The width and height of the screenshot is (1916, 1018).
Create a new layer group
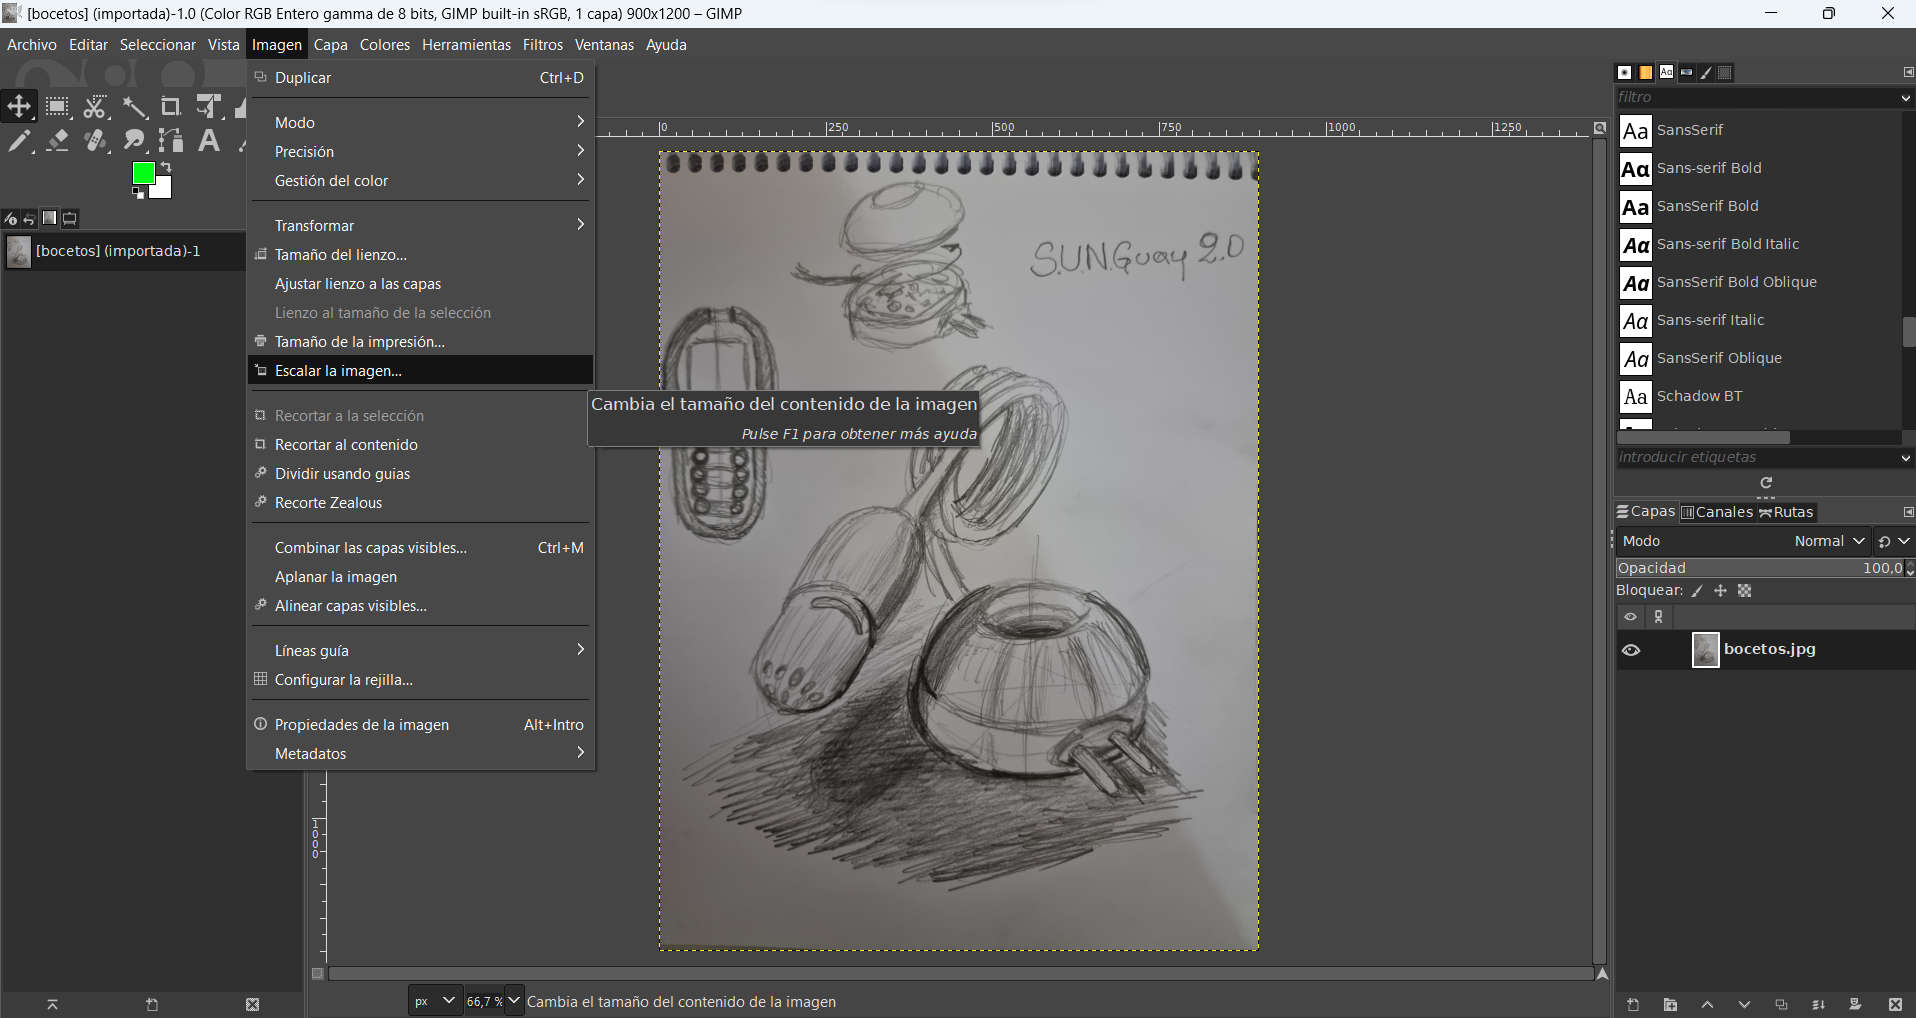pos(1670,1004)
